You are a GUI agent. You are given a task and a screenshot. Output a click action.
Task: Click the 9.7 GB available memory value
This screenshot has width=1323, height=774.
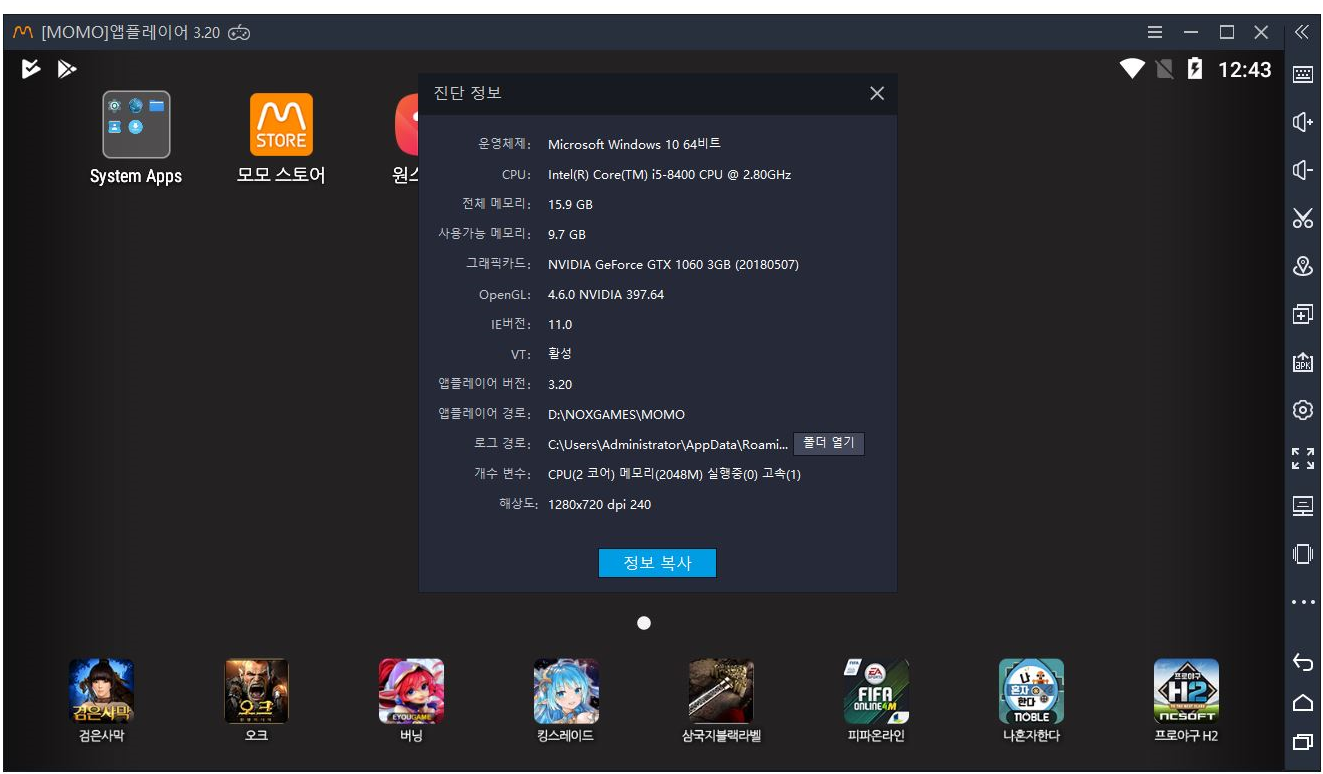click(567, 234)
